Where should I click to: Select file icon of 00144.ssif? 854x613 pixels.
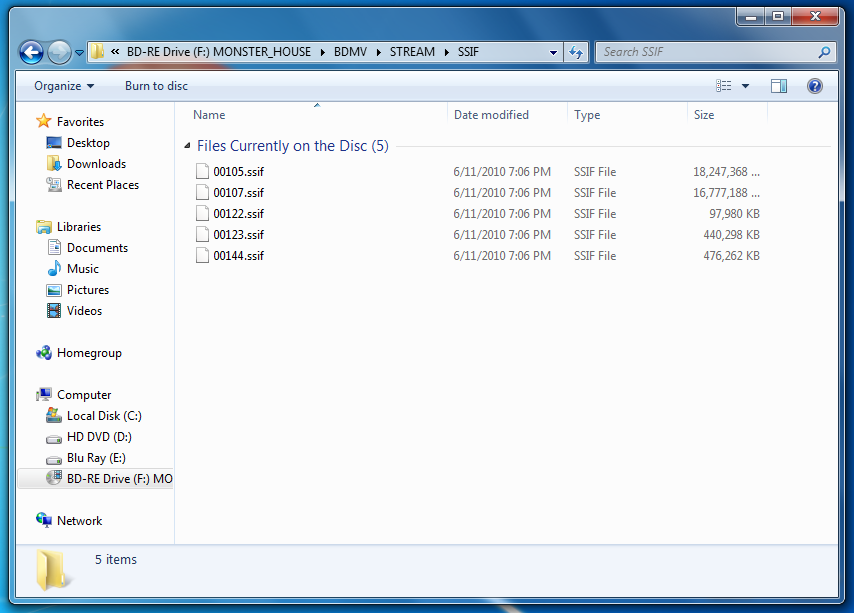(203, 255)
